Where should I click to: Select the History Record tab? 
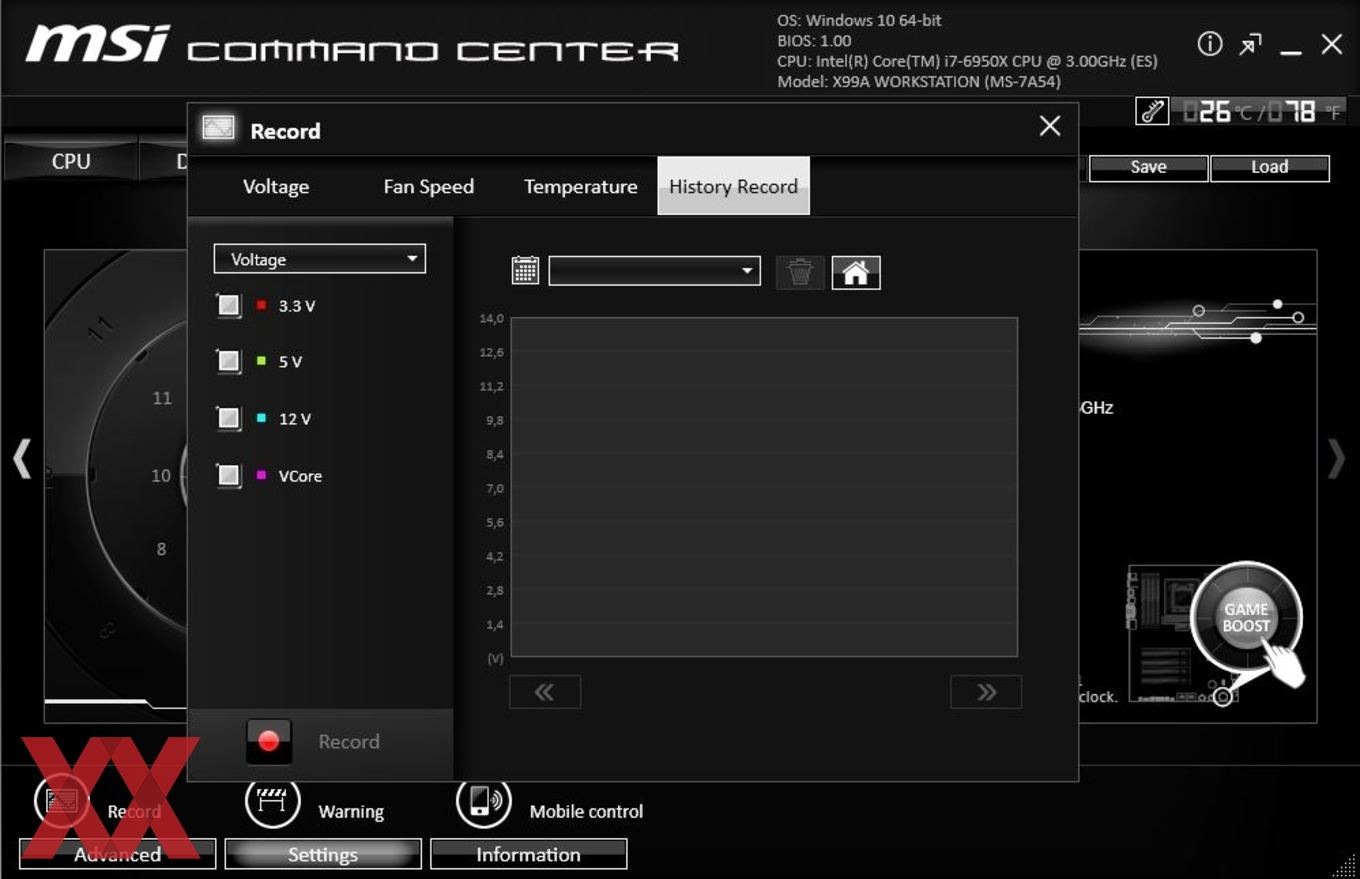click(x=733, y=186)
